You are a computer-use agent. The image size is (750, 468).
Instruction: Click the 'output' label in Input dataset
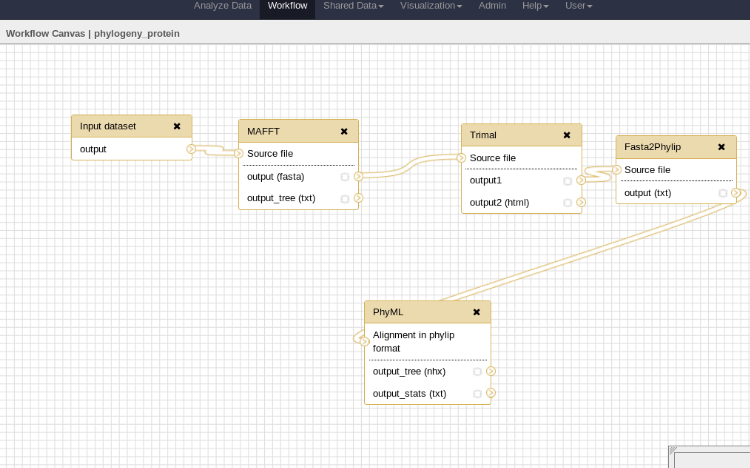click(93, 149)
